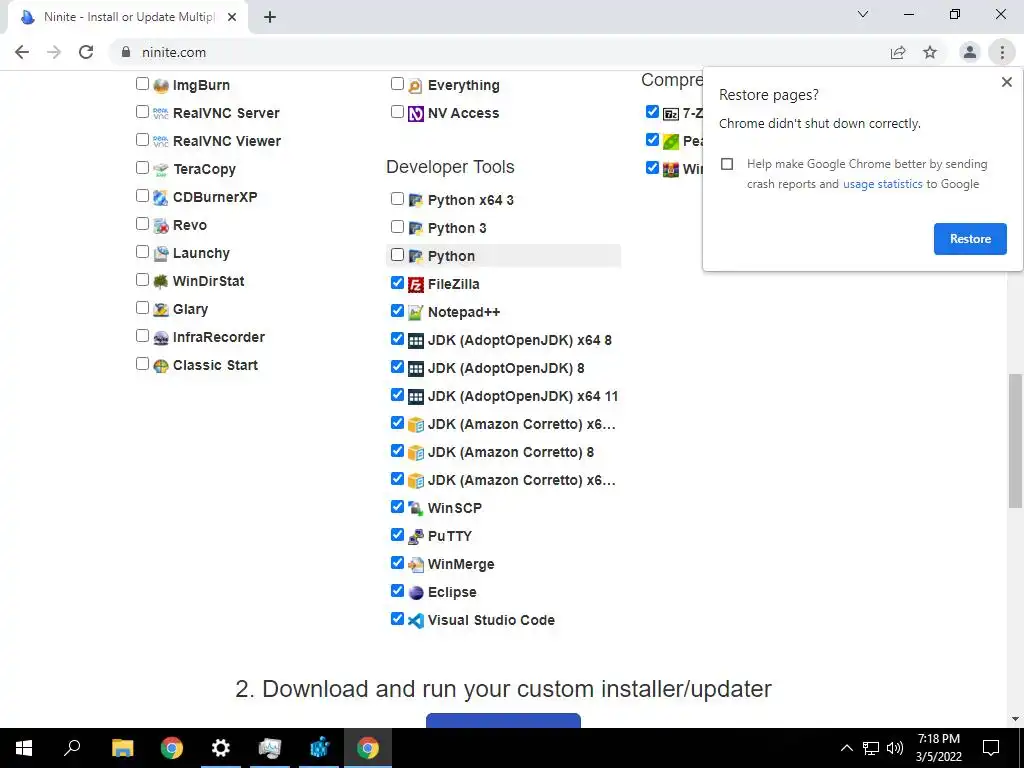
Task: Click the Eclipse icon
Action: coord(415,593)
